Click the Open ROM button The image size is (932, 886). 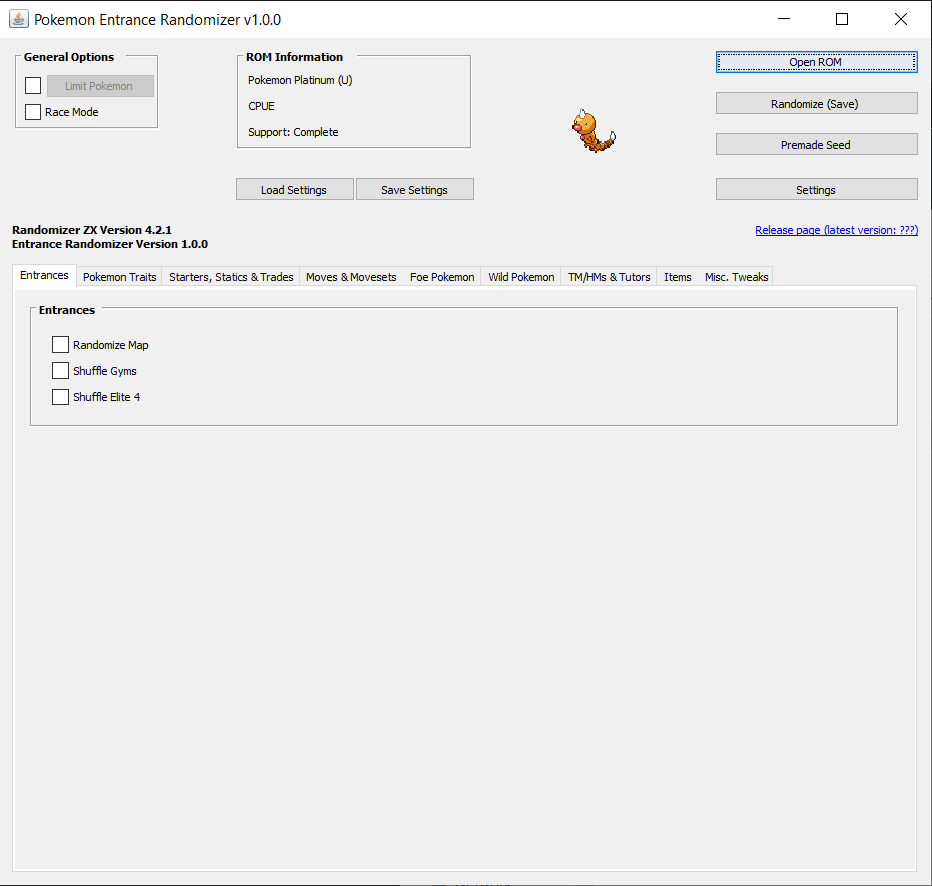816,62
